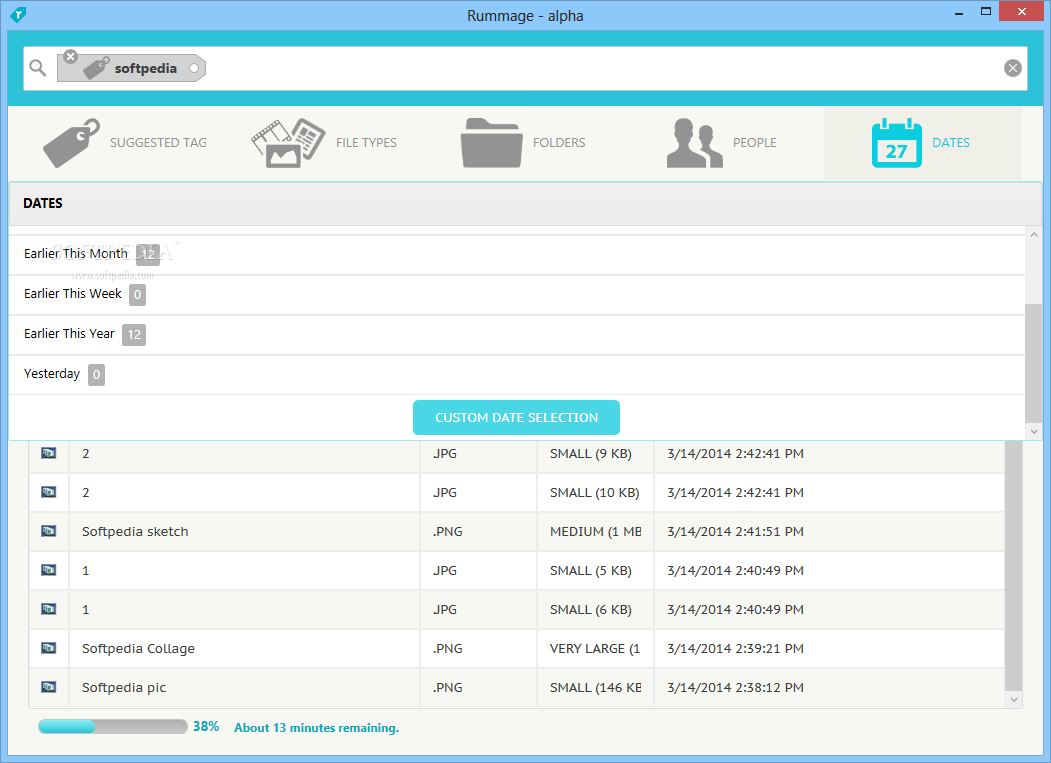Click the Rummage app logo in title bar
Viewport: 1051px width, 763px height.
(x=18, y=14)
